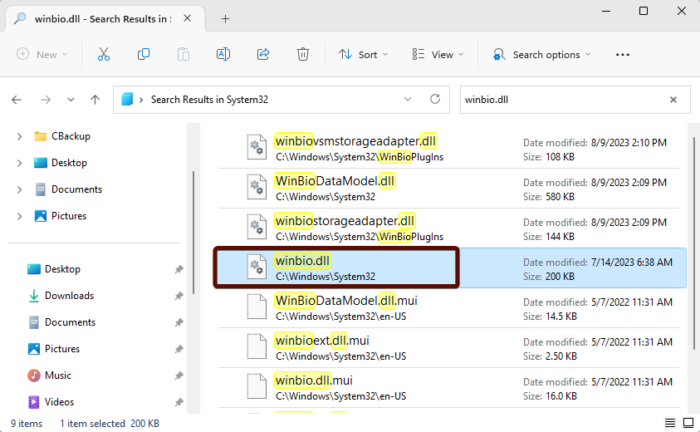This screenshot has width=700, height=432.
Task: Delete using the trash icon
Action: tap(304, 55)
